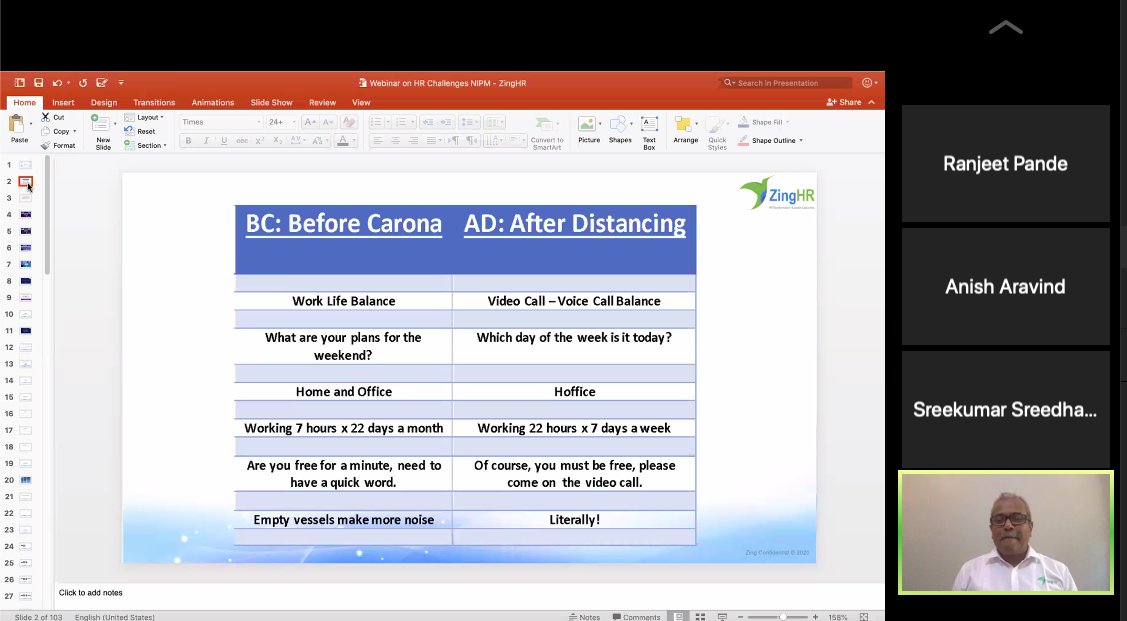Increase font size with A-up icon
This screenshot has height=621, width=1127.
(310, 122)
